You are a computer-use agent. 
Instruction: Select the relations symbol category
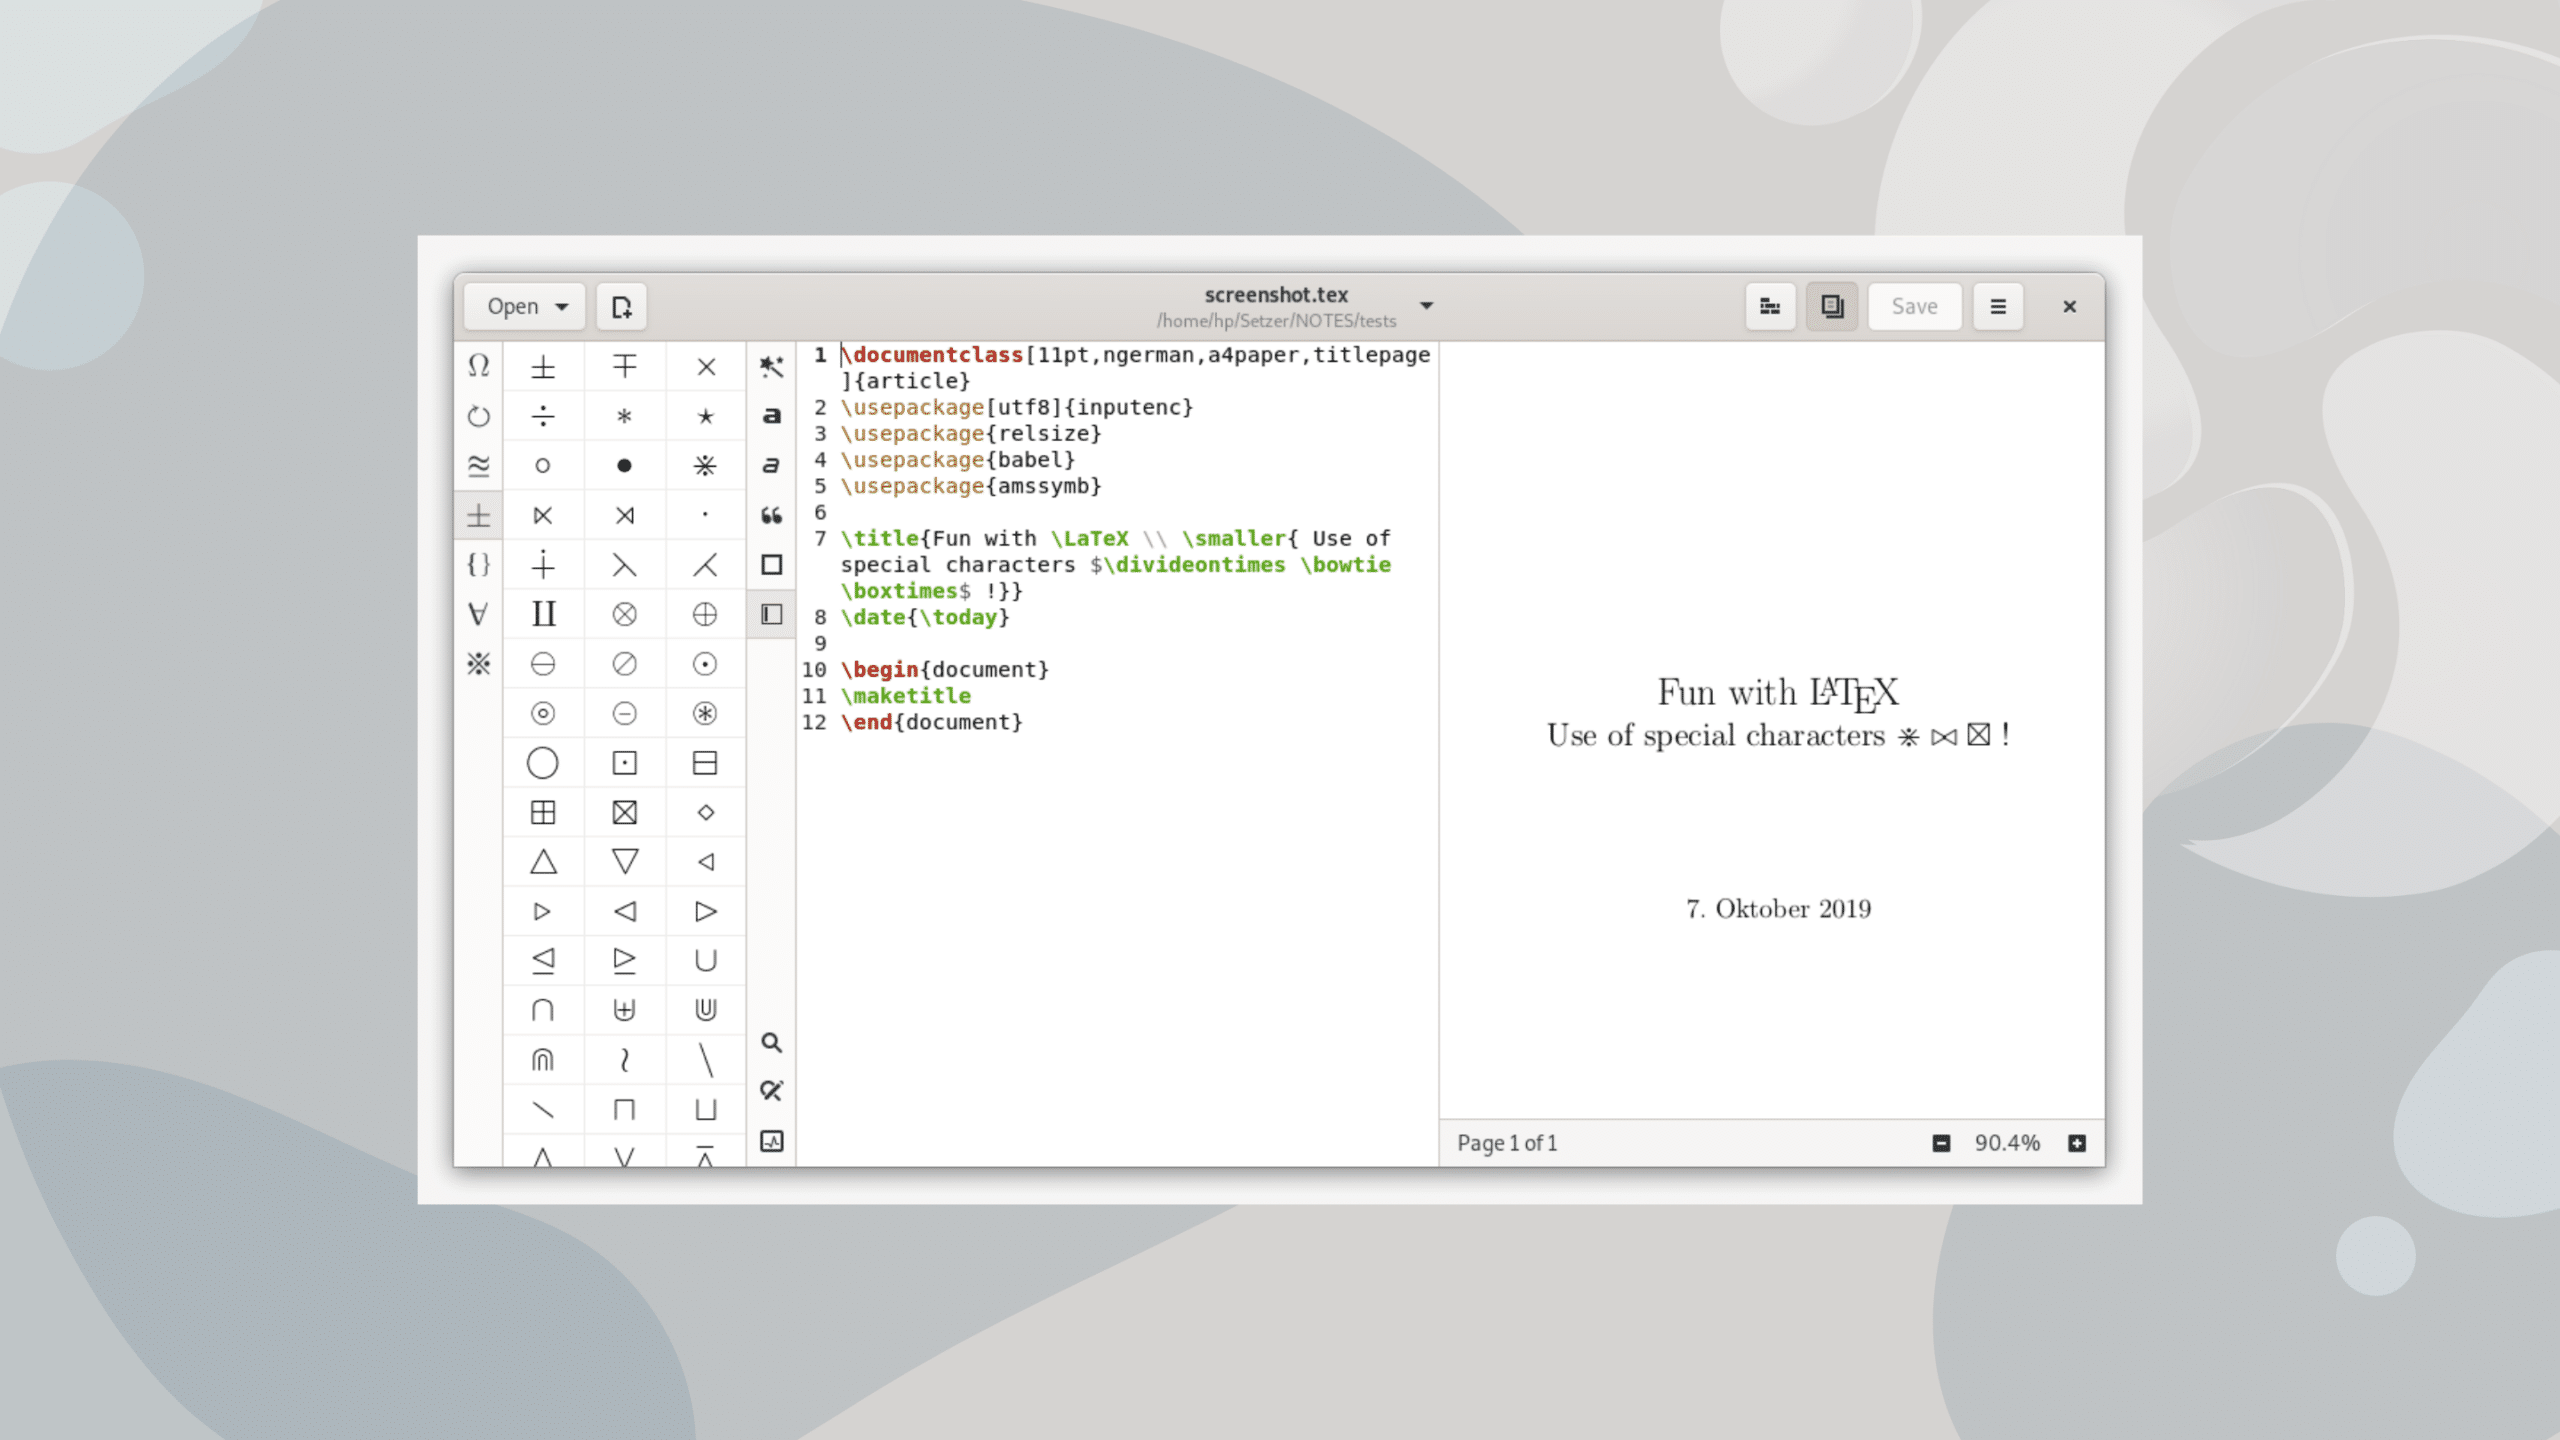(478, 465)
